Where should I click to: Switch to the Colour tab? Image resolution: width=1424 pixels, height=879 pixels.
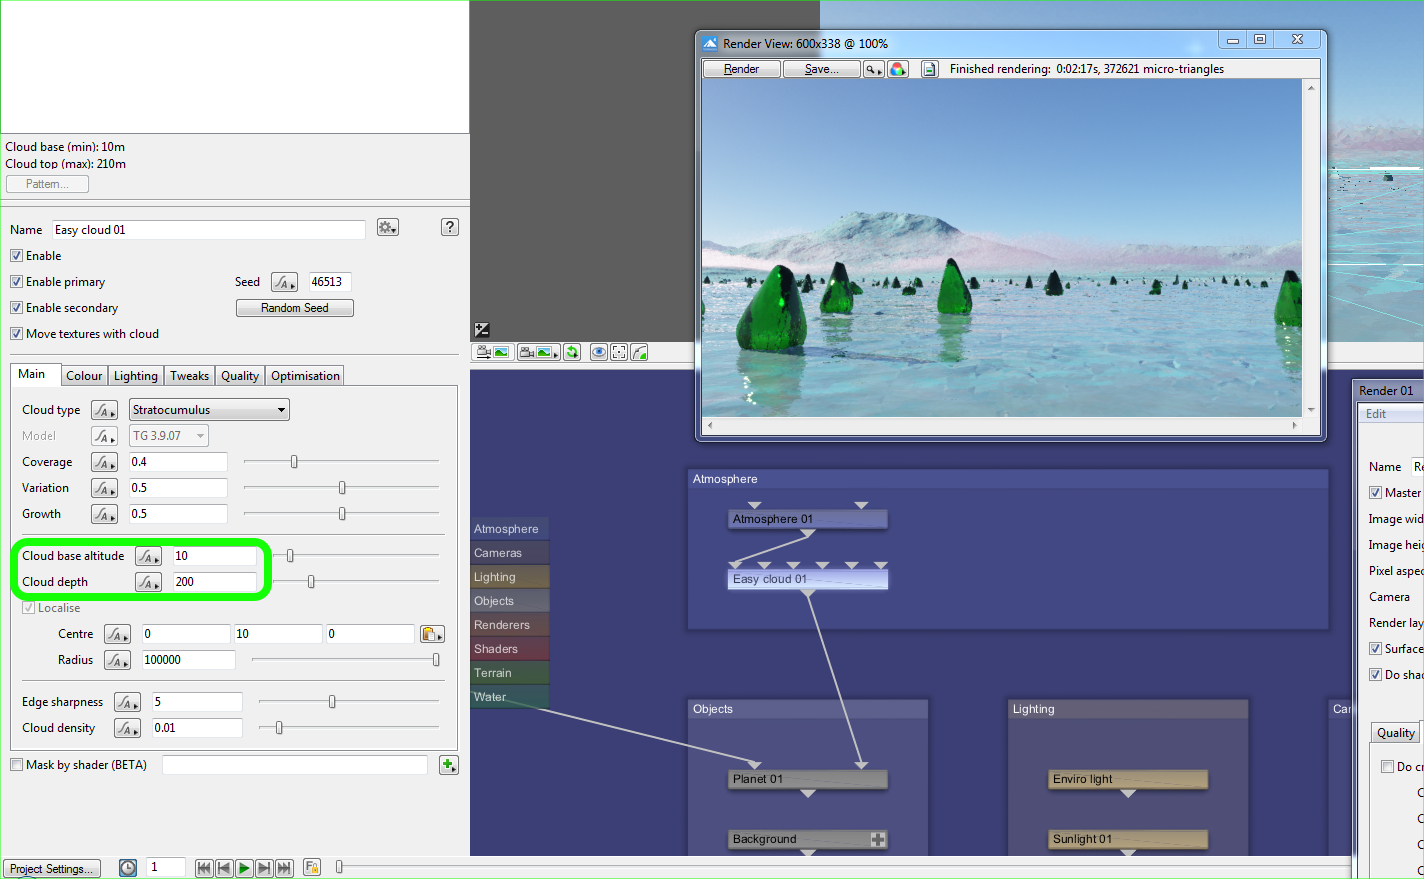84,376
